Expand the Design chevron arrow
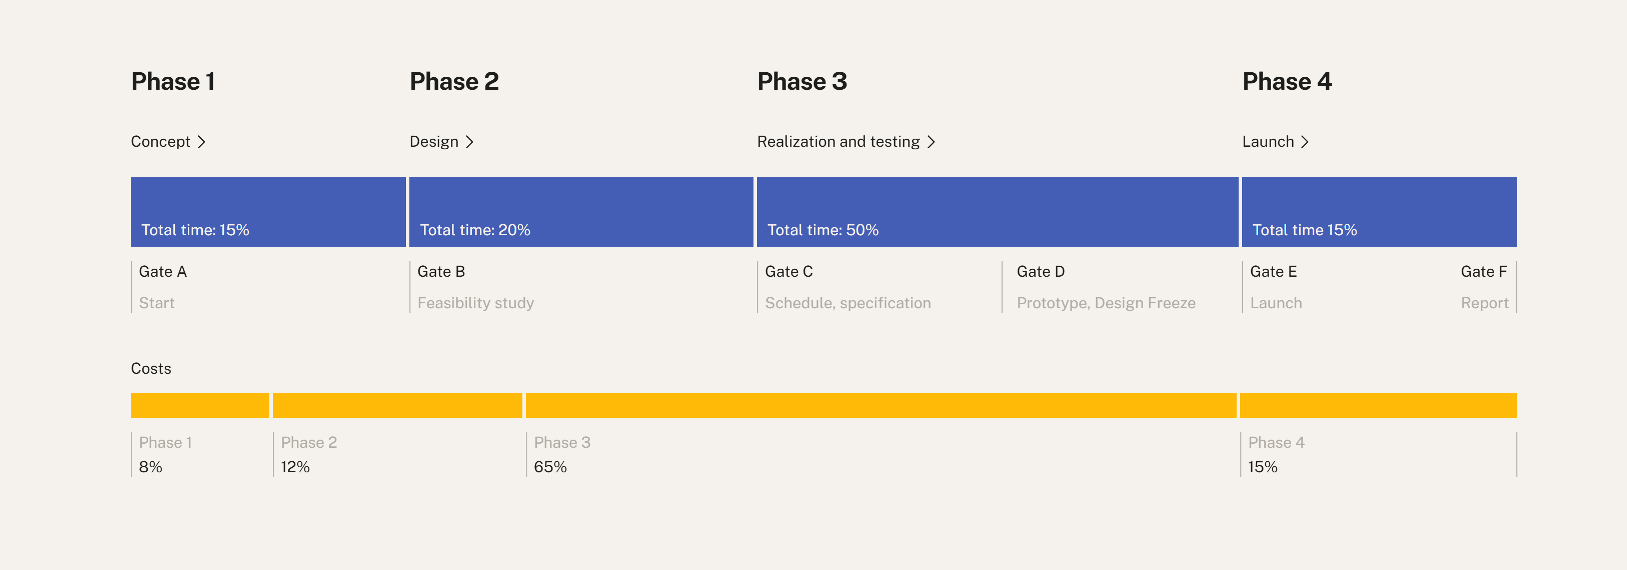Screen dimensions: 1627x570 [x=469, y=142]
